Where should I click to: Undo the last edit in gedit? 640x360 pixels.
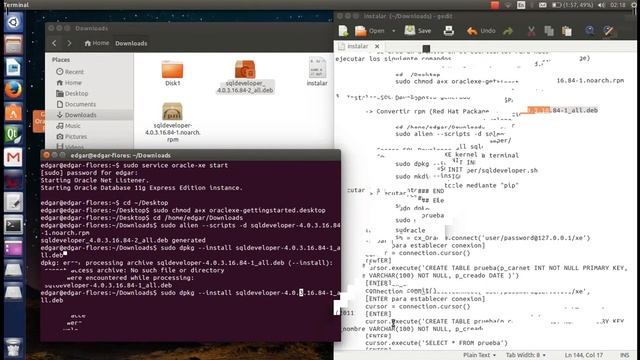[481, 31]
